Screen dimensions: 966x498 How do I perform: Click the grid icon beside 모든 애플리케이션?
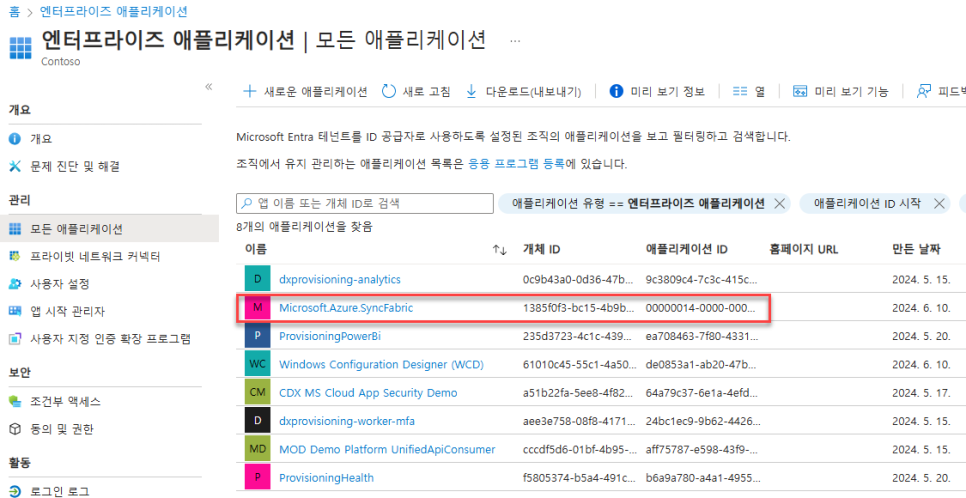click(15, 229)
